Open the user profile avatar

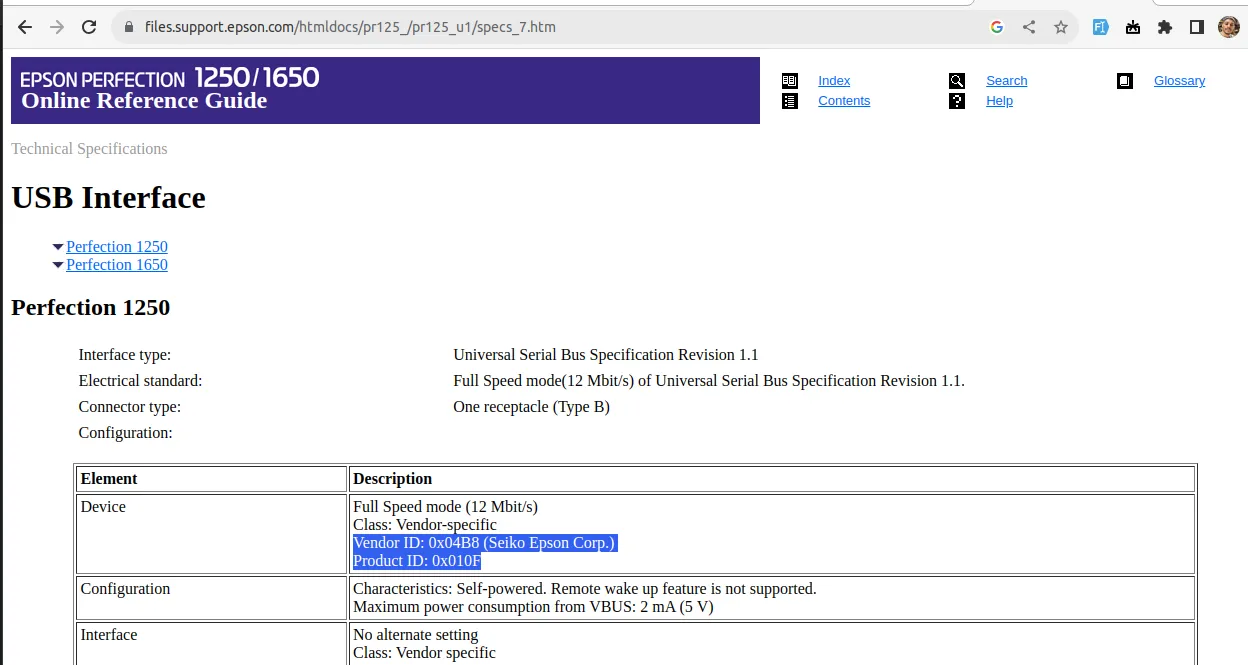click(x=1229, y=27)
